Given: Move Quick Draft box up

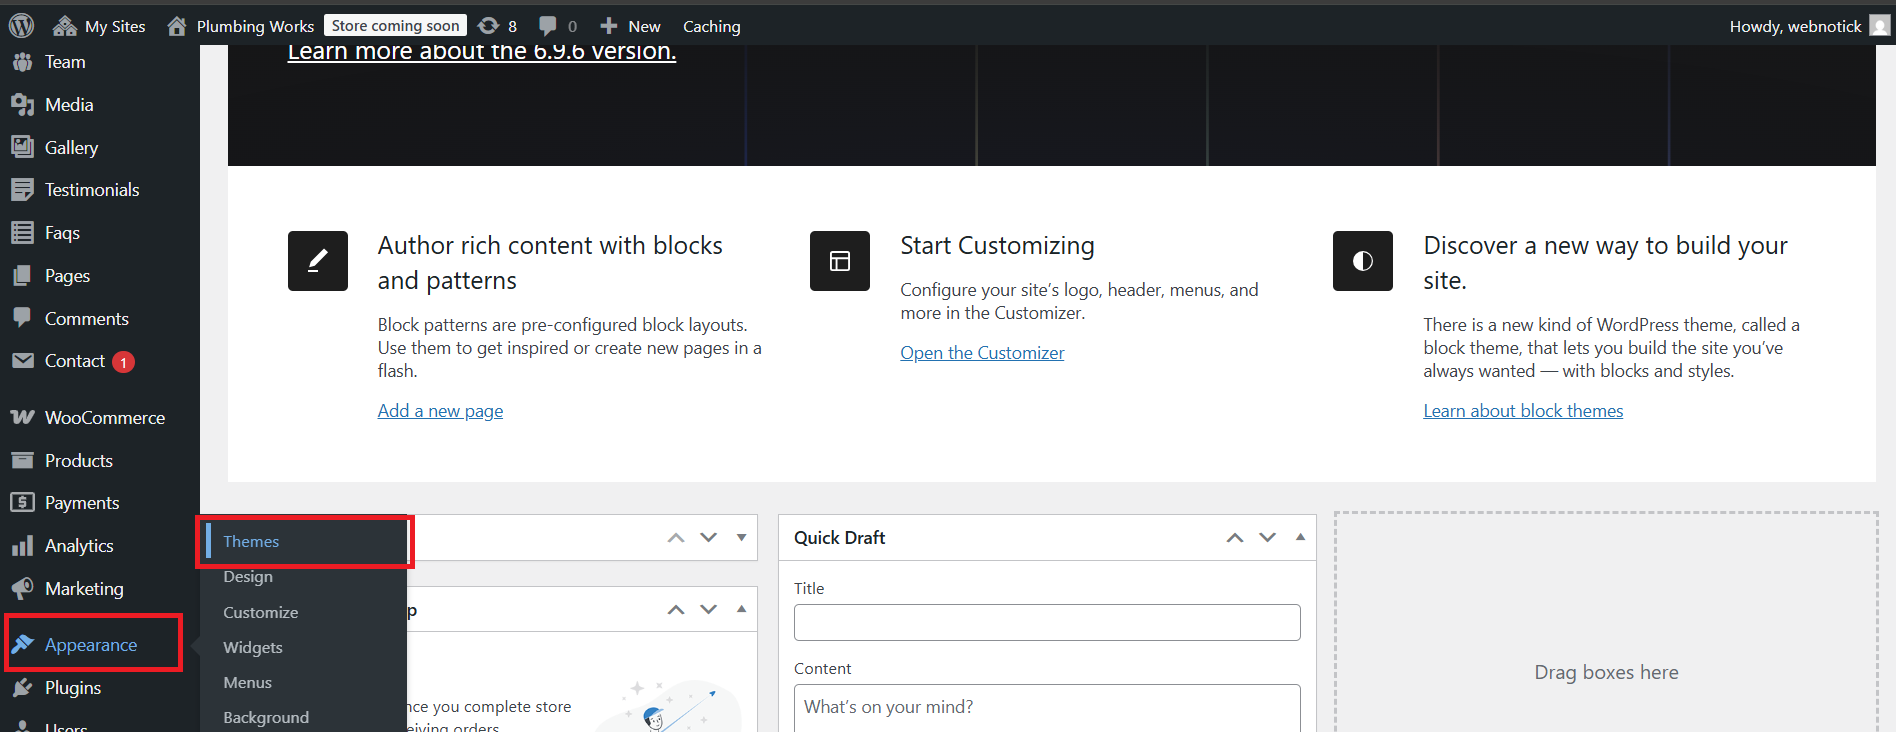Looking at the screenshot, I should point(1235,538).
